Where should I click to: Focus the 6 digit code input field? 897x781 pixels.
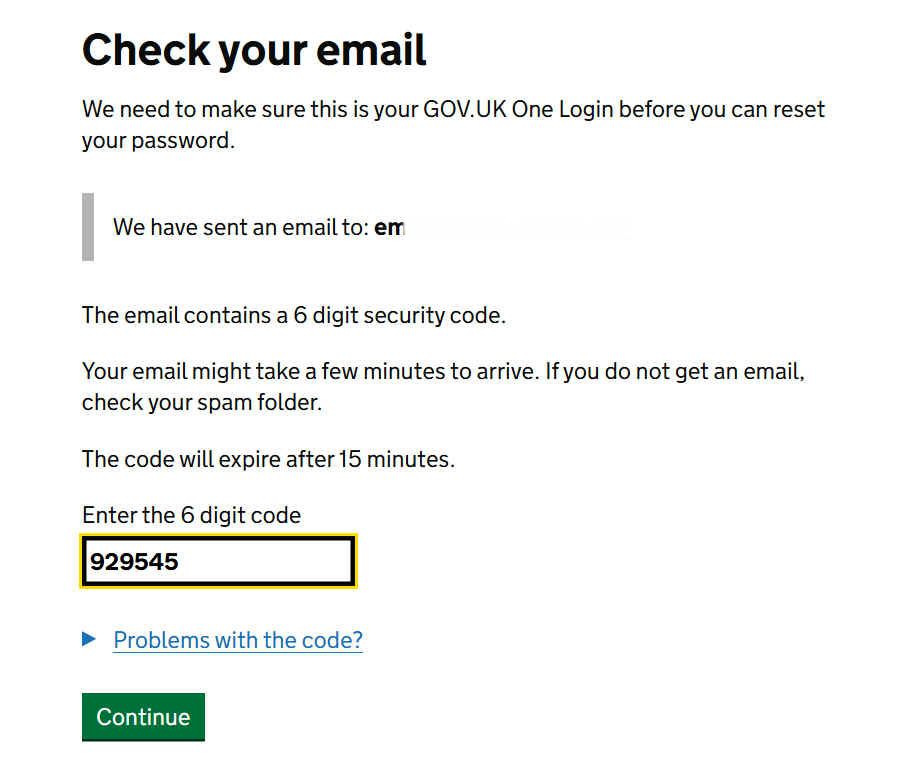[218, 561]
